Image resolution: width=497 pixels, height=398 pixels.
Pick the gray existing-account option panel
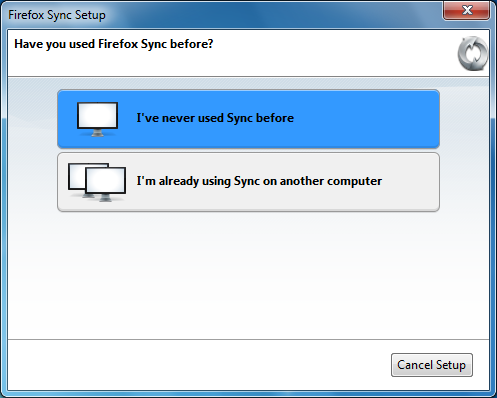[x=248, y=182]
